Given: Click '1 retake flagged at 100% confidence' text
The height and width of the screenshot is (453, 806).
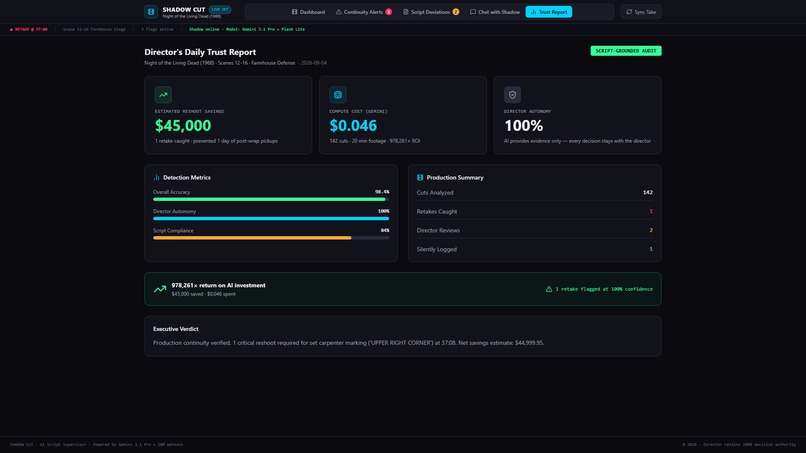Looking at the screenshot, I should (x=604, y=289).
